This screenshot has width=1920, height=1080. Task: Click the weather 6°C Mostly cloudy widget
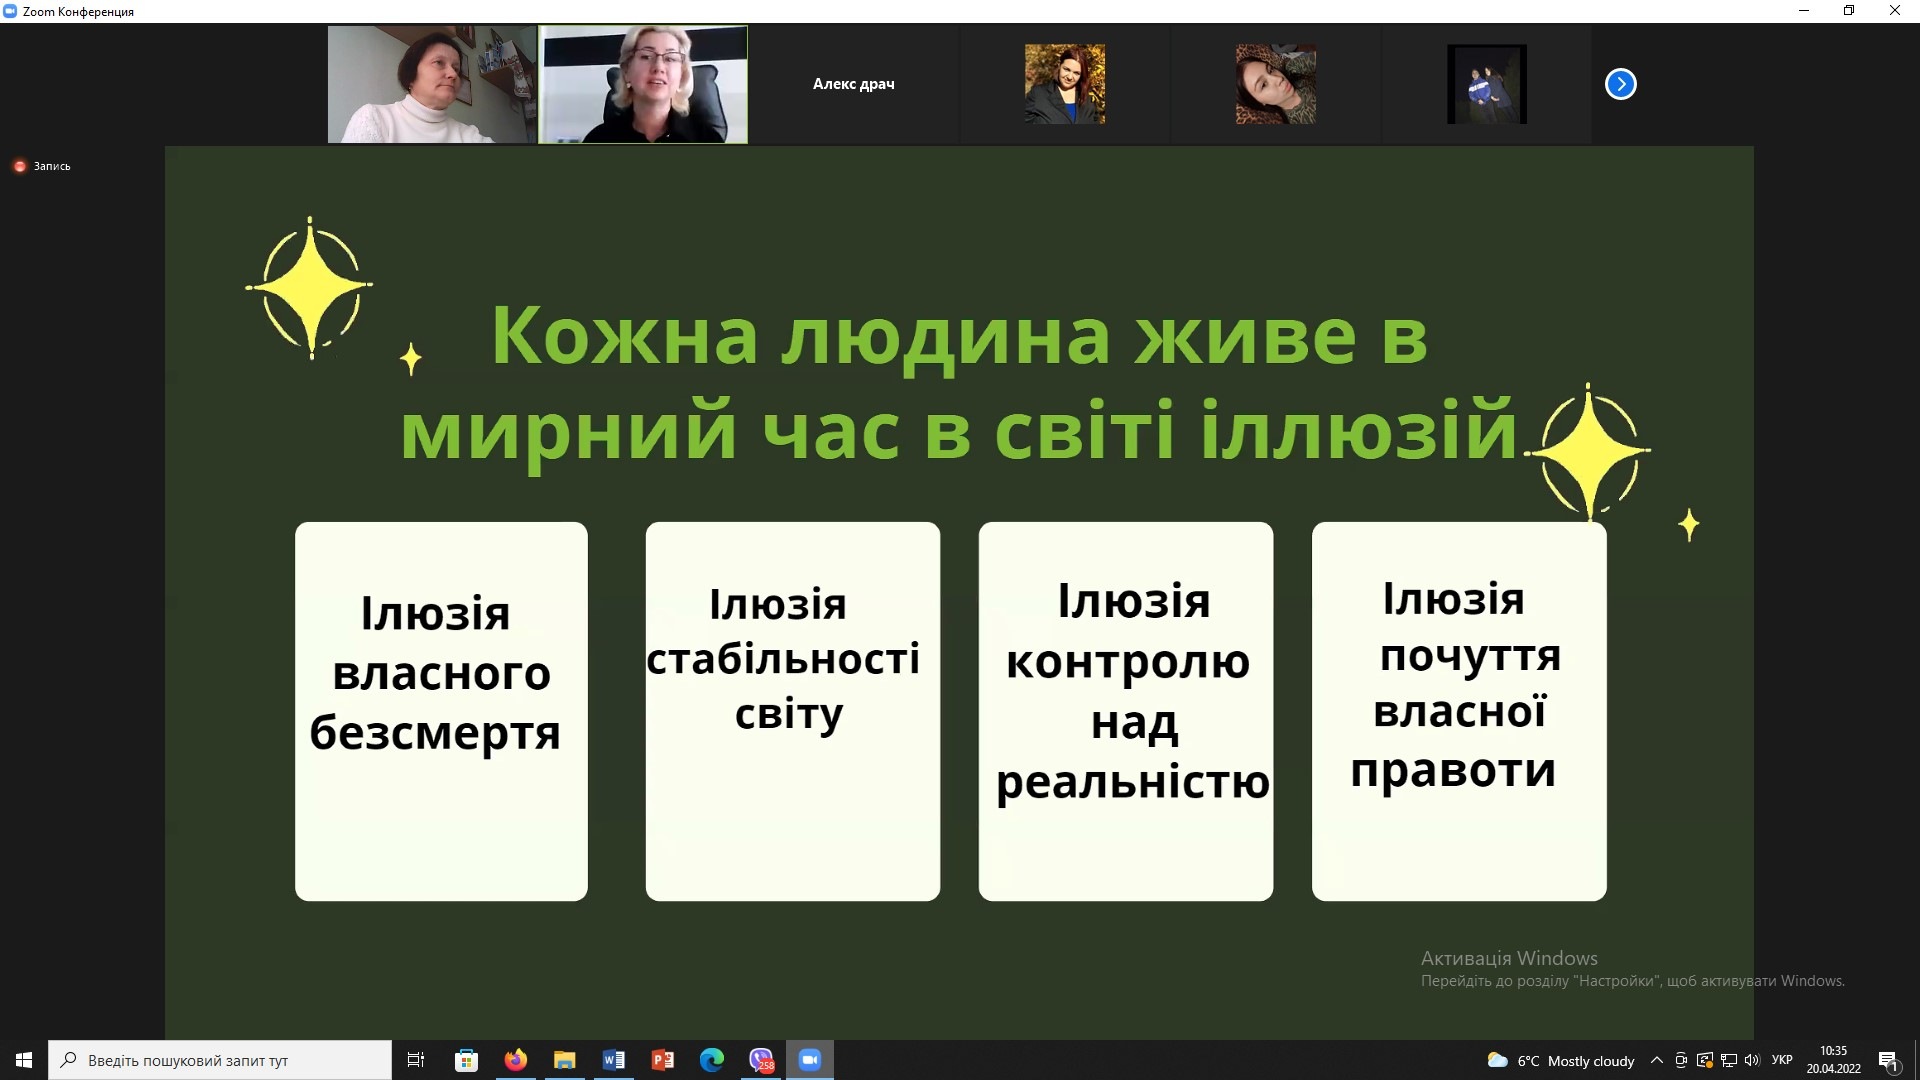[x=1560, y=1060]
